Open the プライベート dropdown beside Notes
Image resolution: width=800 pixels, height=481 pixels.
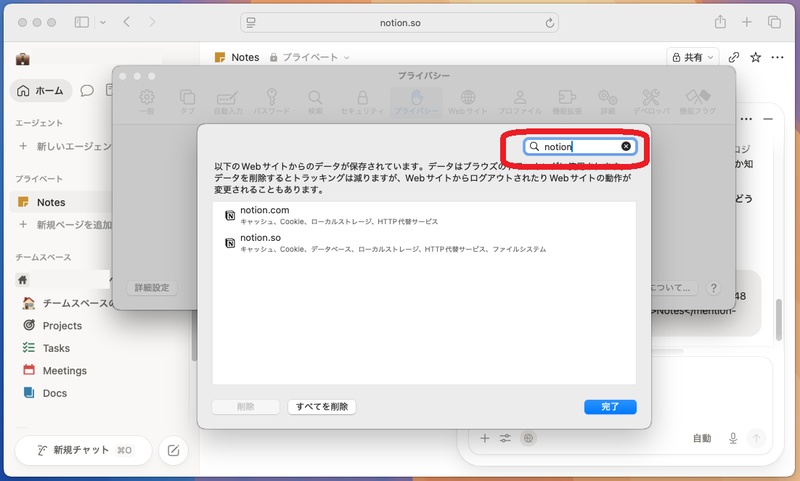click(310, 57)
